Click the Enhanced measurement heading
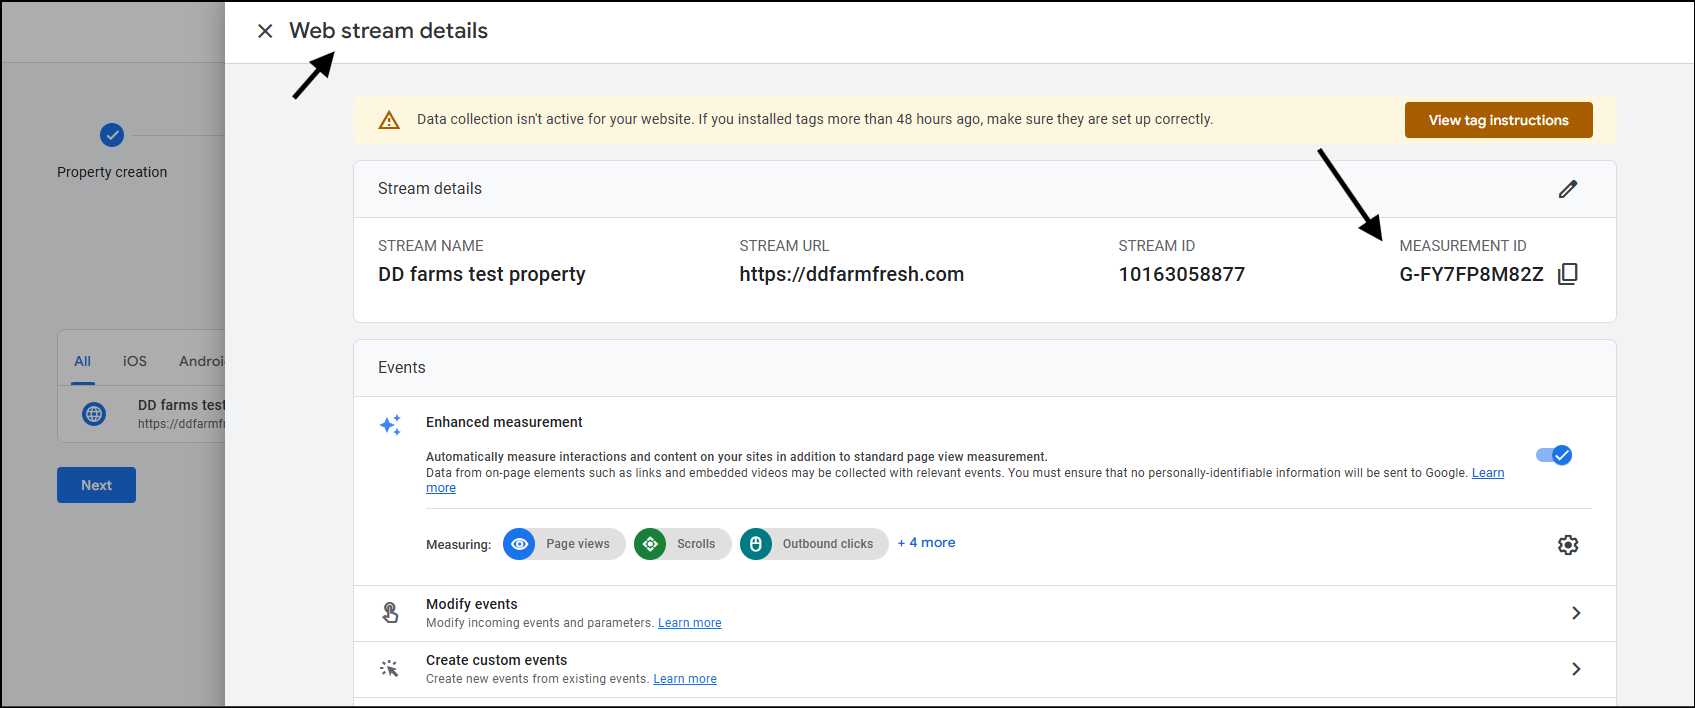This screenshot has height=708, width=1695. pyautogui.click(x=504, y=422)
